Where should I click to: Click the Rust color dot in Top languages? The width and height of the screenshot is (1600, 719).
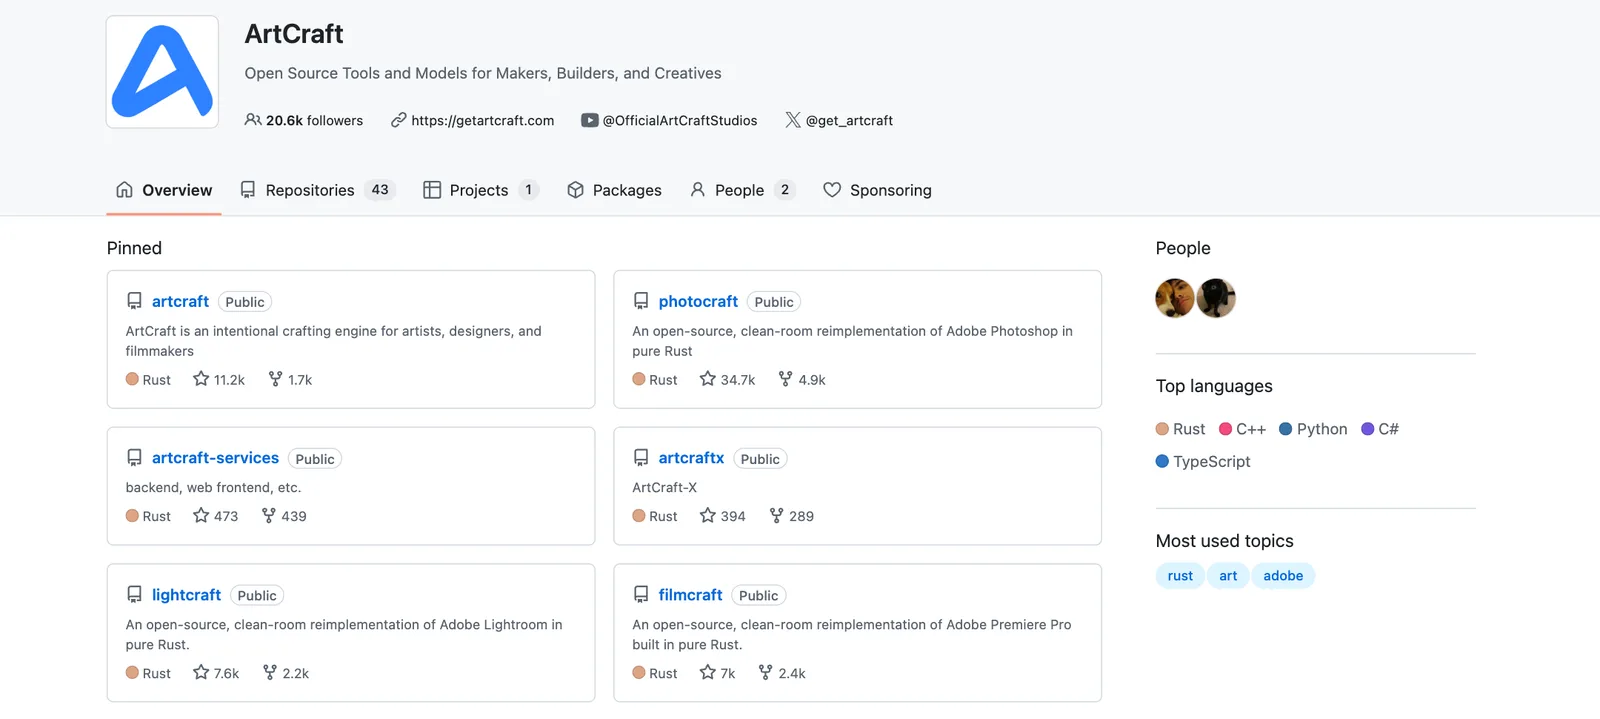point(1162,429)
